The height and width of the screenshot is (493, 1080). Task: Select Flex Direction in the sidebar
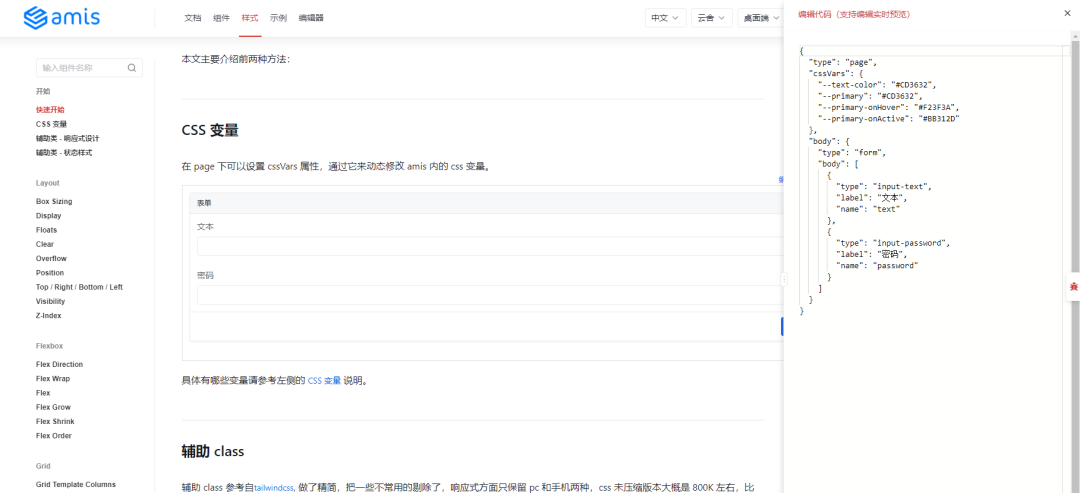click(59, 364)
